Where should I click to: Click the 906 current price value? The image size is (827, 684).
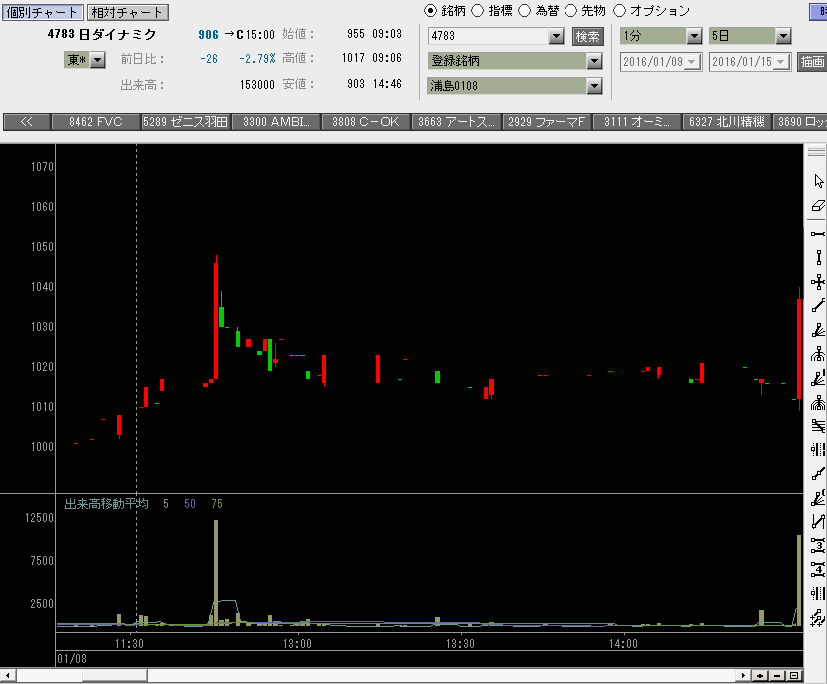pyautogui.click(x=208, y=35)
